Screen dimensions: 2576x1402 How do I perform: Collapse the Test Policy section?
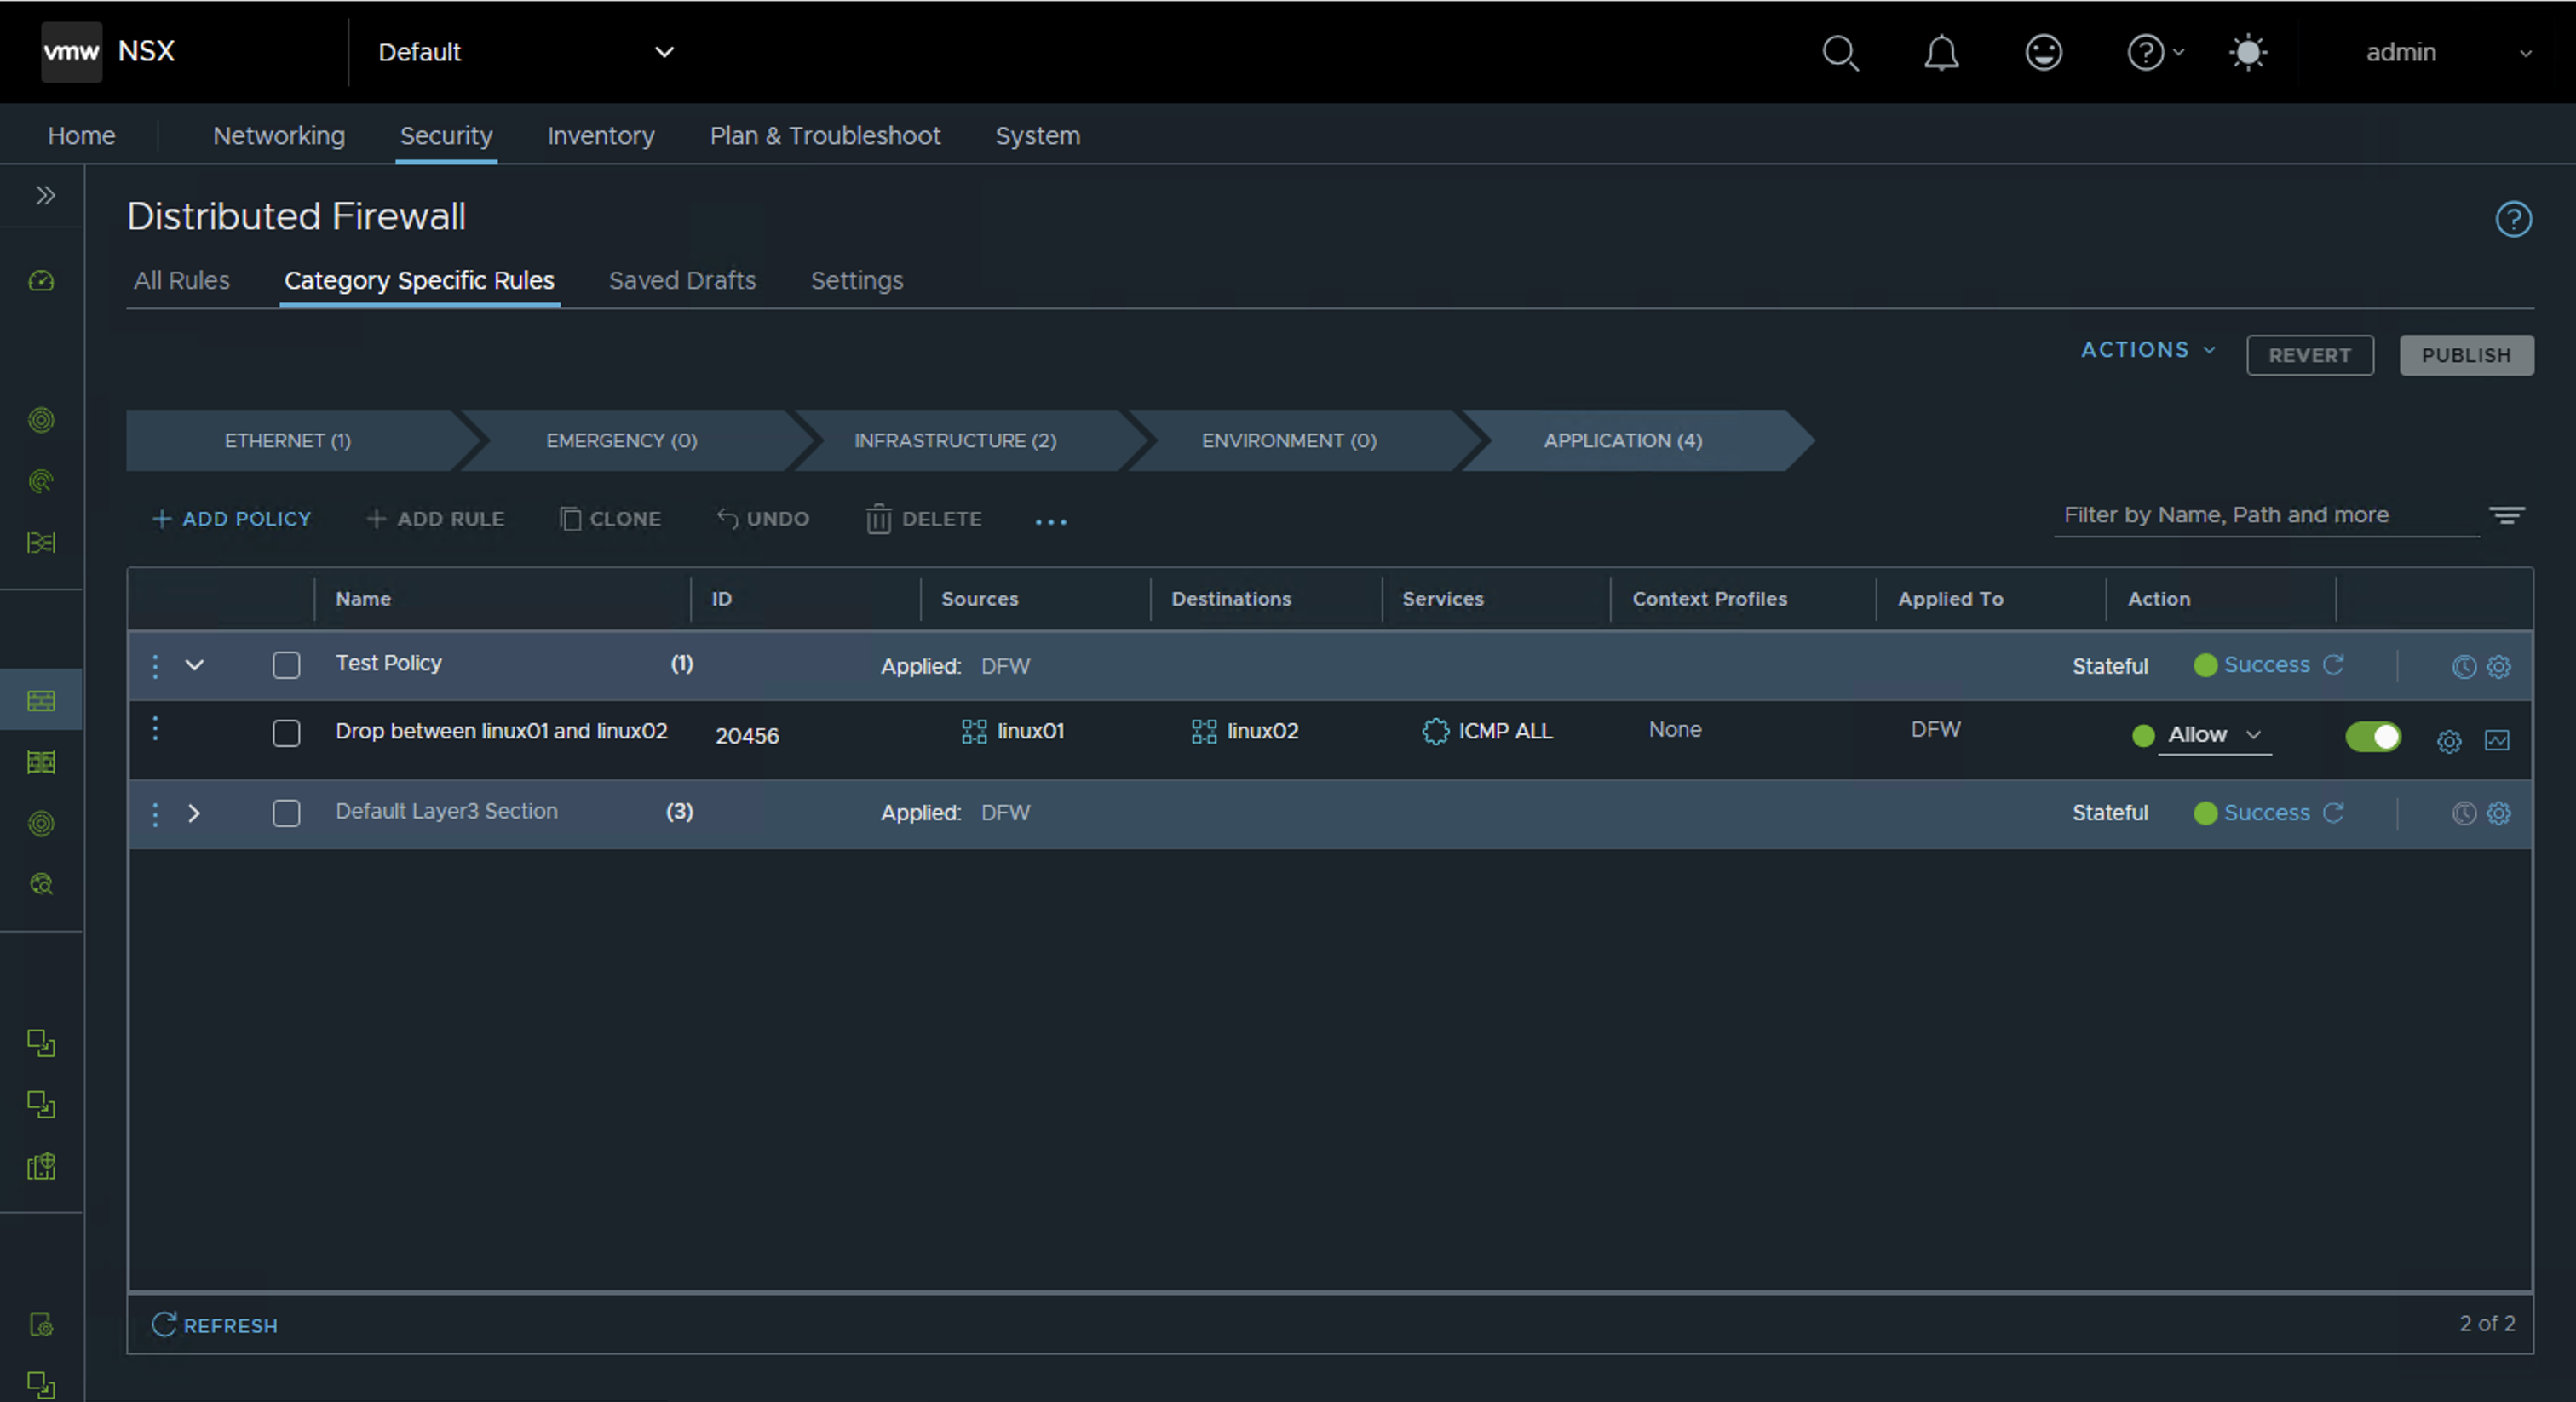[195, 665]
